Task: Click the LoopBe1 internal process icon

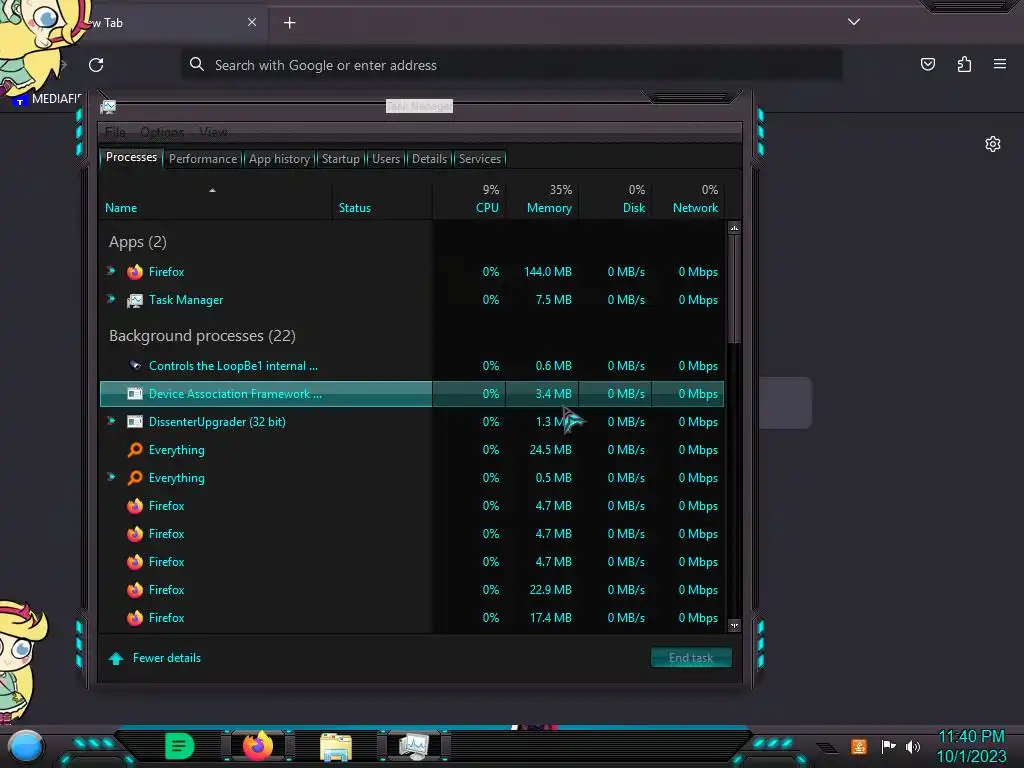Action: 135,366
